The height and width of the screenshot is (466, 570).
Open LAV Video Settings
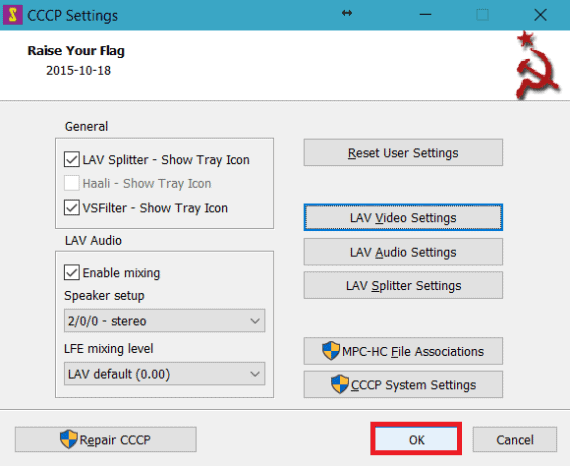tap(403, 217)
